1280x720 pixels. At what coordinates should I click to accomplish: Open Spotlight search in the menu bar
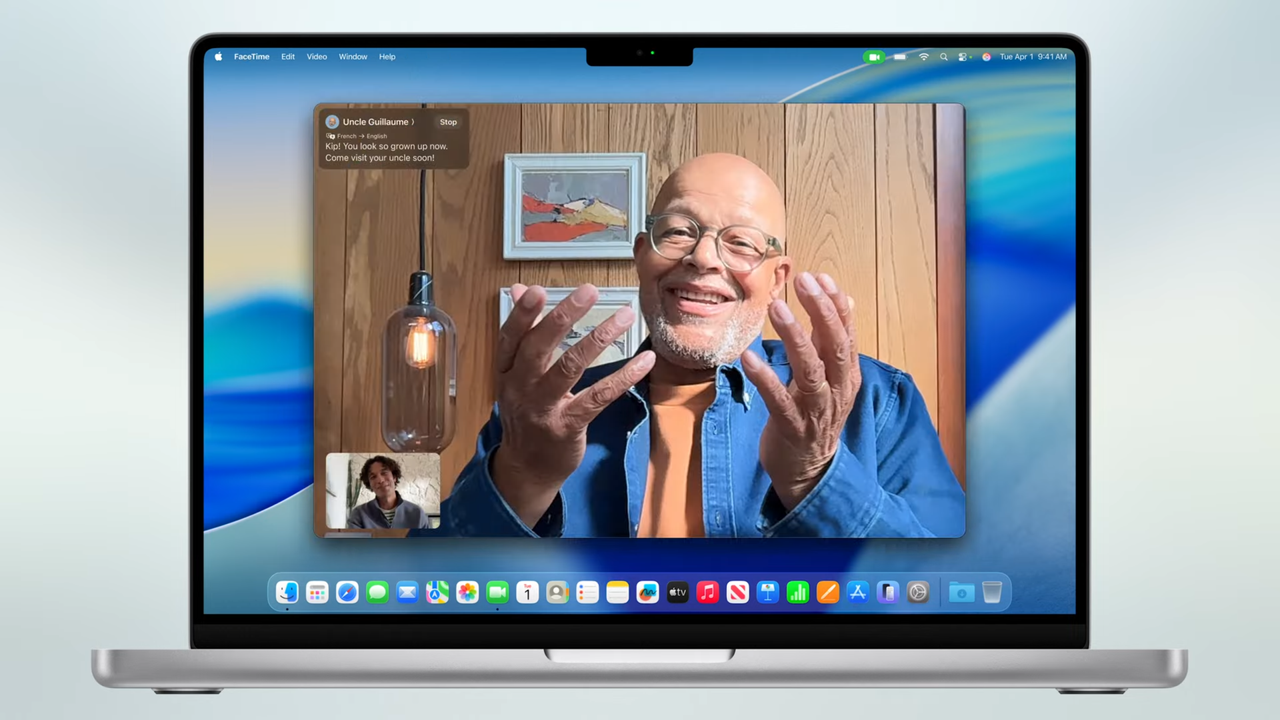click(944, 57)
